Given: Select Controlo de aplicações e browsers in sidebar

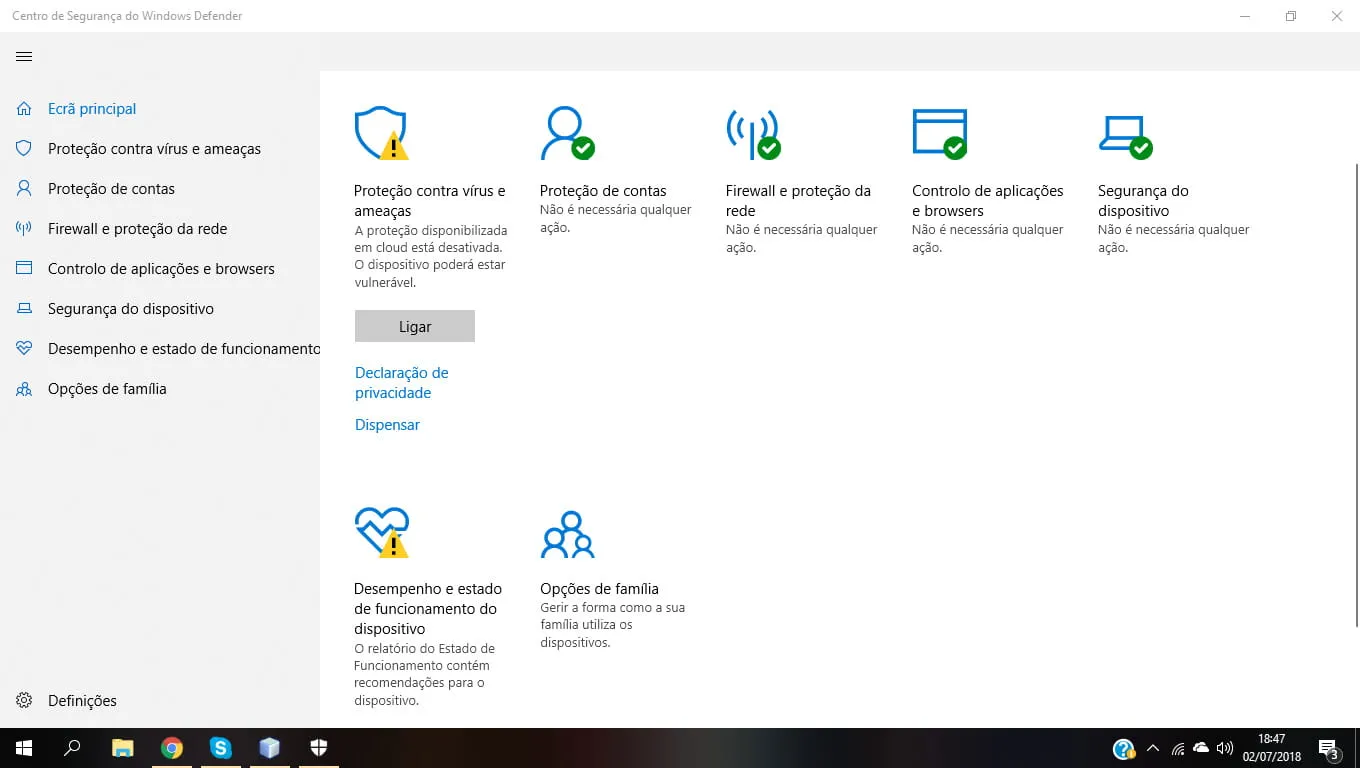Looking at the screenshot, I should tap(161, 269).
